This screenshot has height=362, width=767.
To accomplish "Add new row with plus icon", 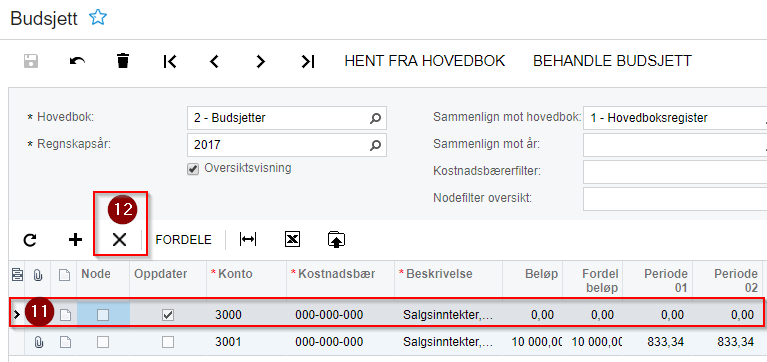I will (x=75, y=240).
